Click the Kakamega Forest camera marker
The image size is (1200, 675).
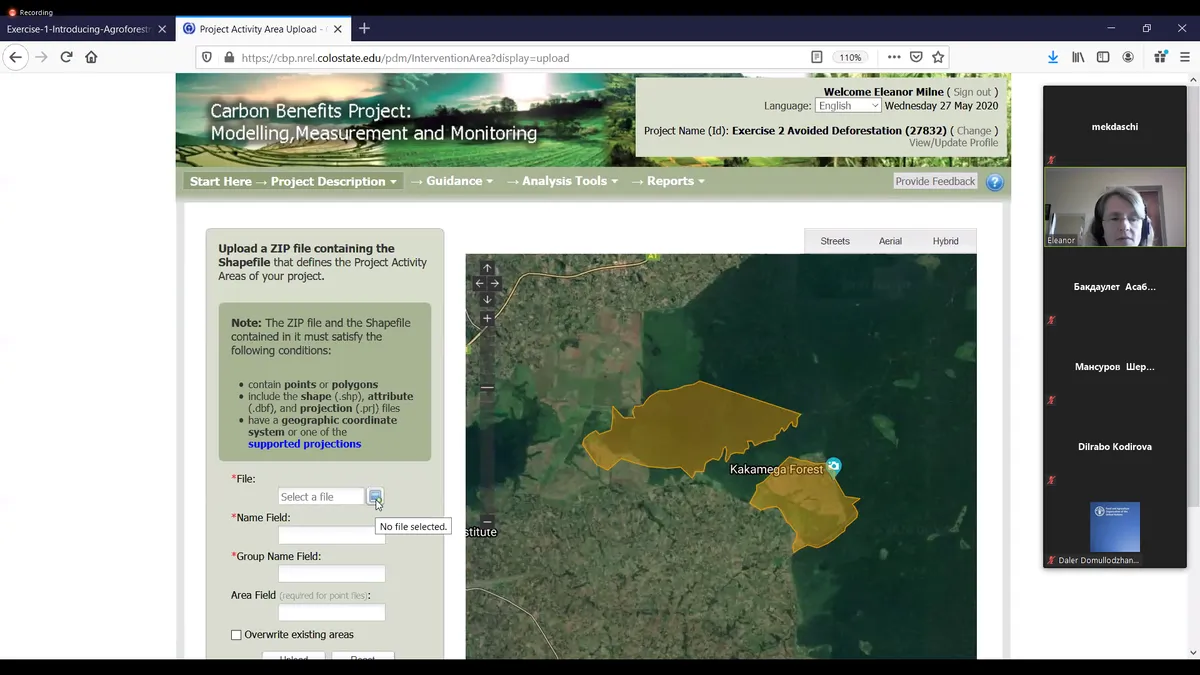point(834,466)
